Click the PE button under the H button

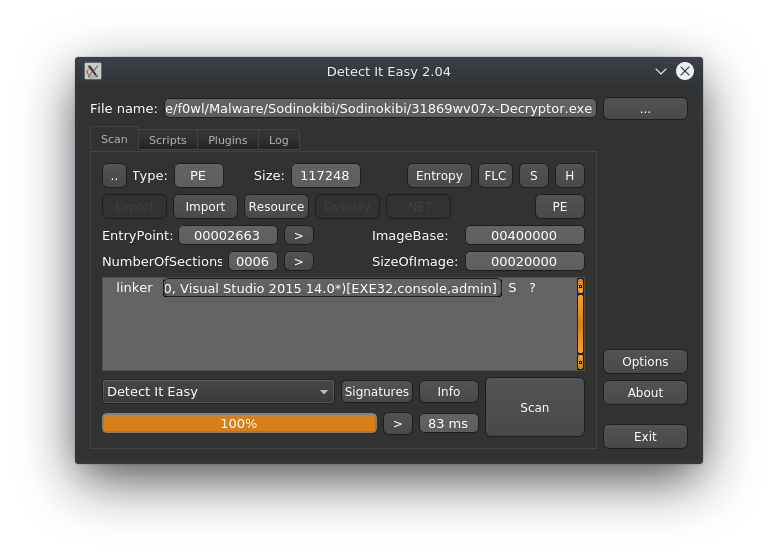560,206
